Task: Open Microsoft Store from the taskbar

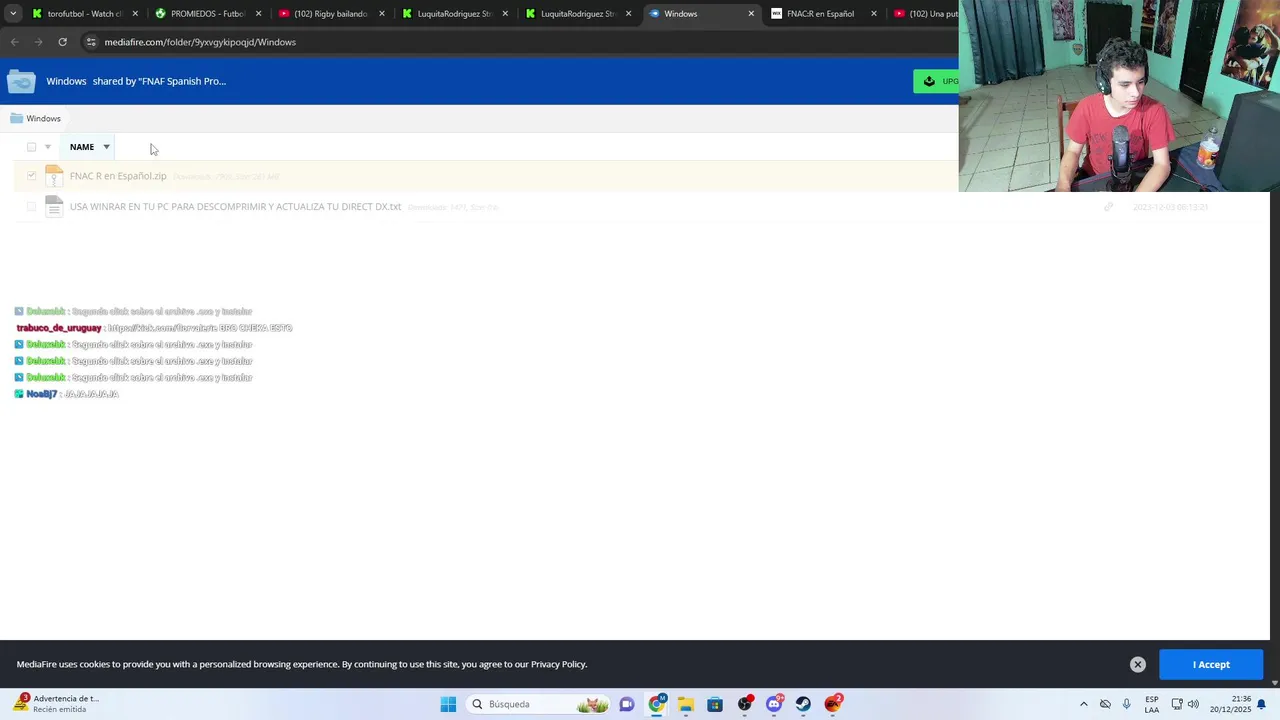Action: 714,704
